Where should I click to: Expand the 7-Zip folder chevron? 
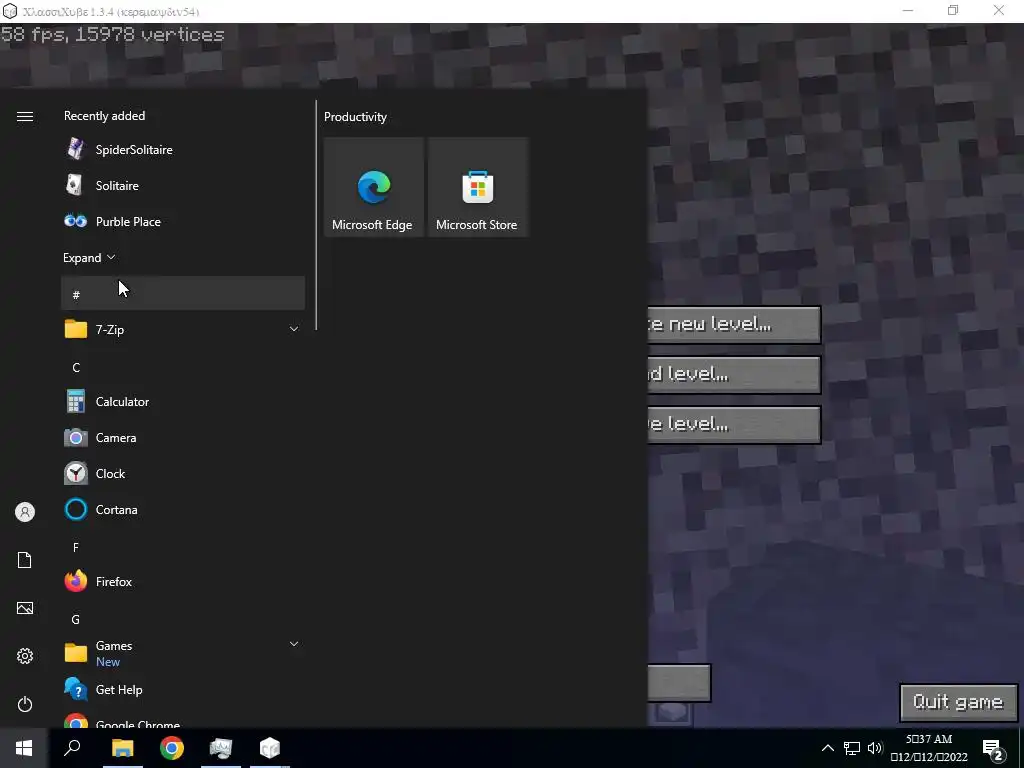click(294, 329)
